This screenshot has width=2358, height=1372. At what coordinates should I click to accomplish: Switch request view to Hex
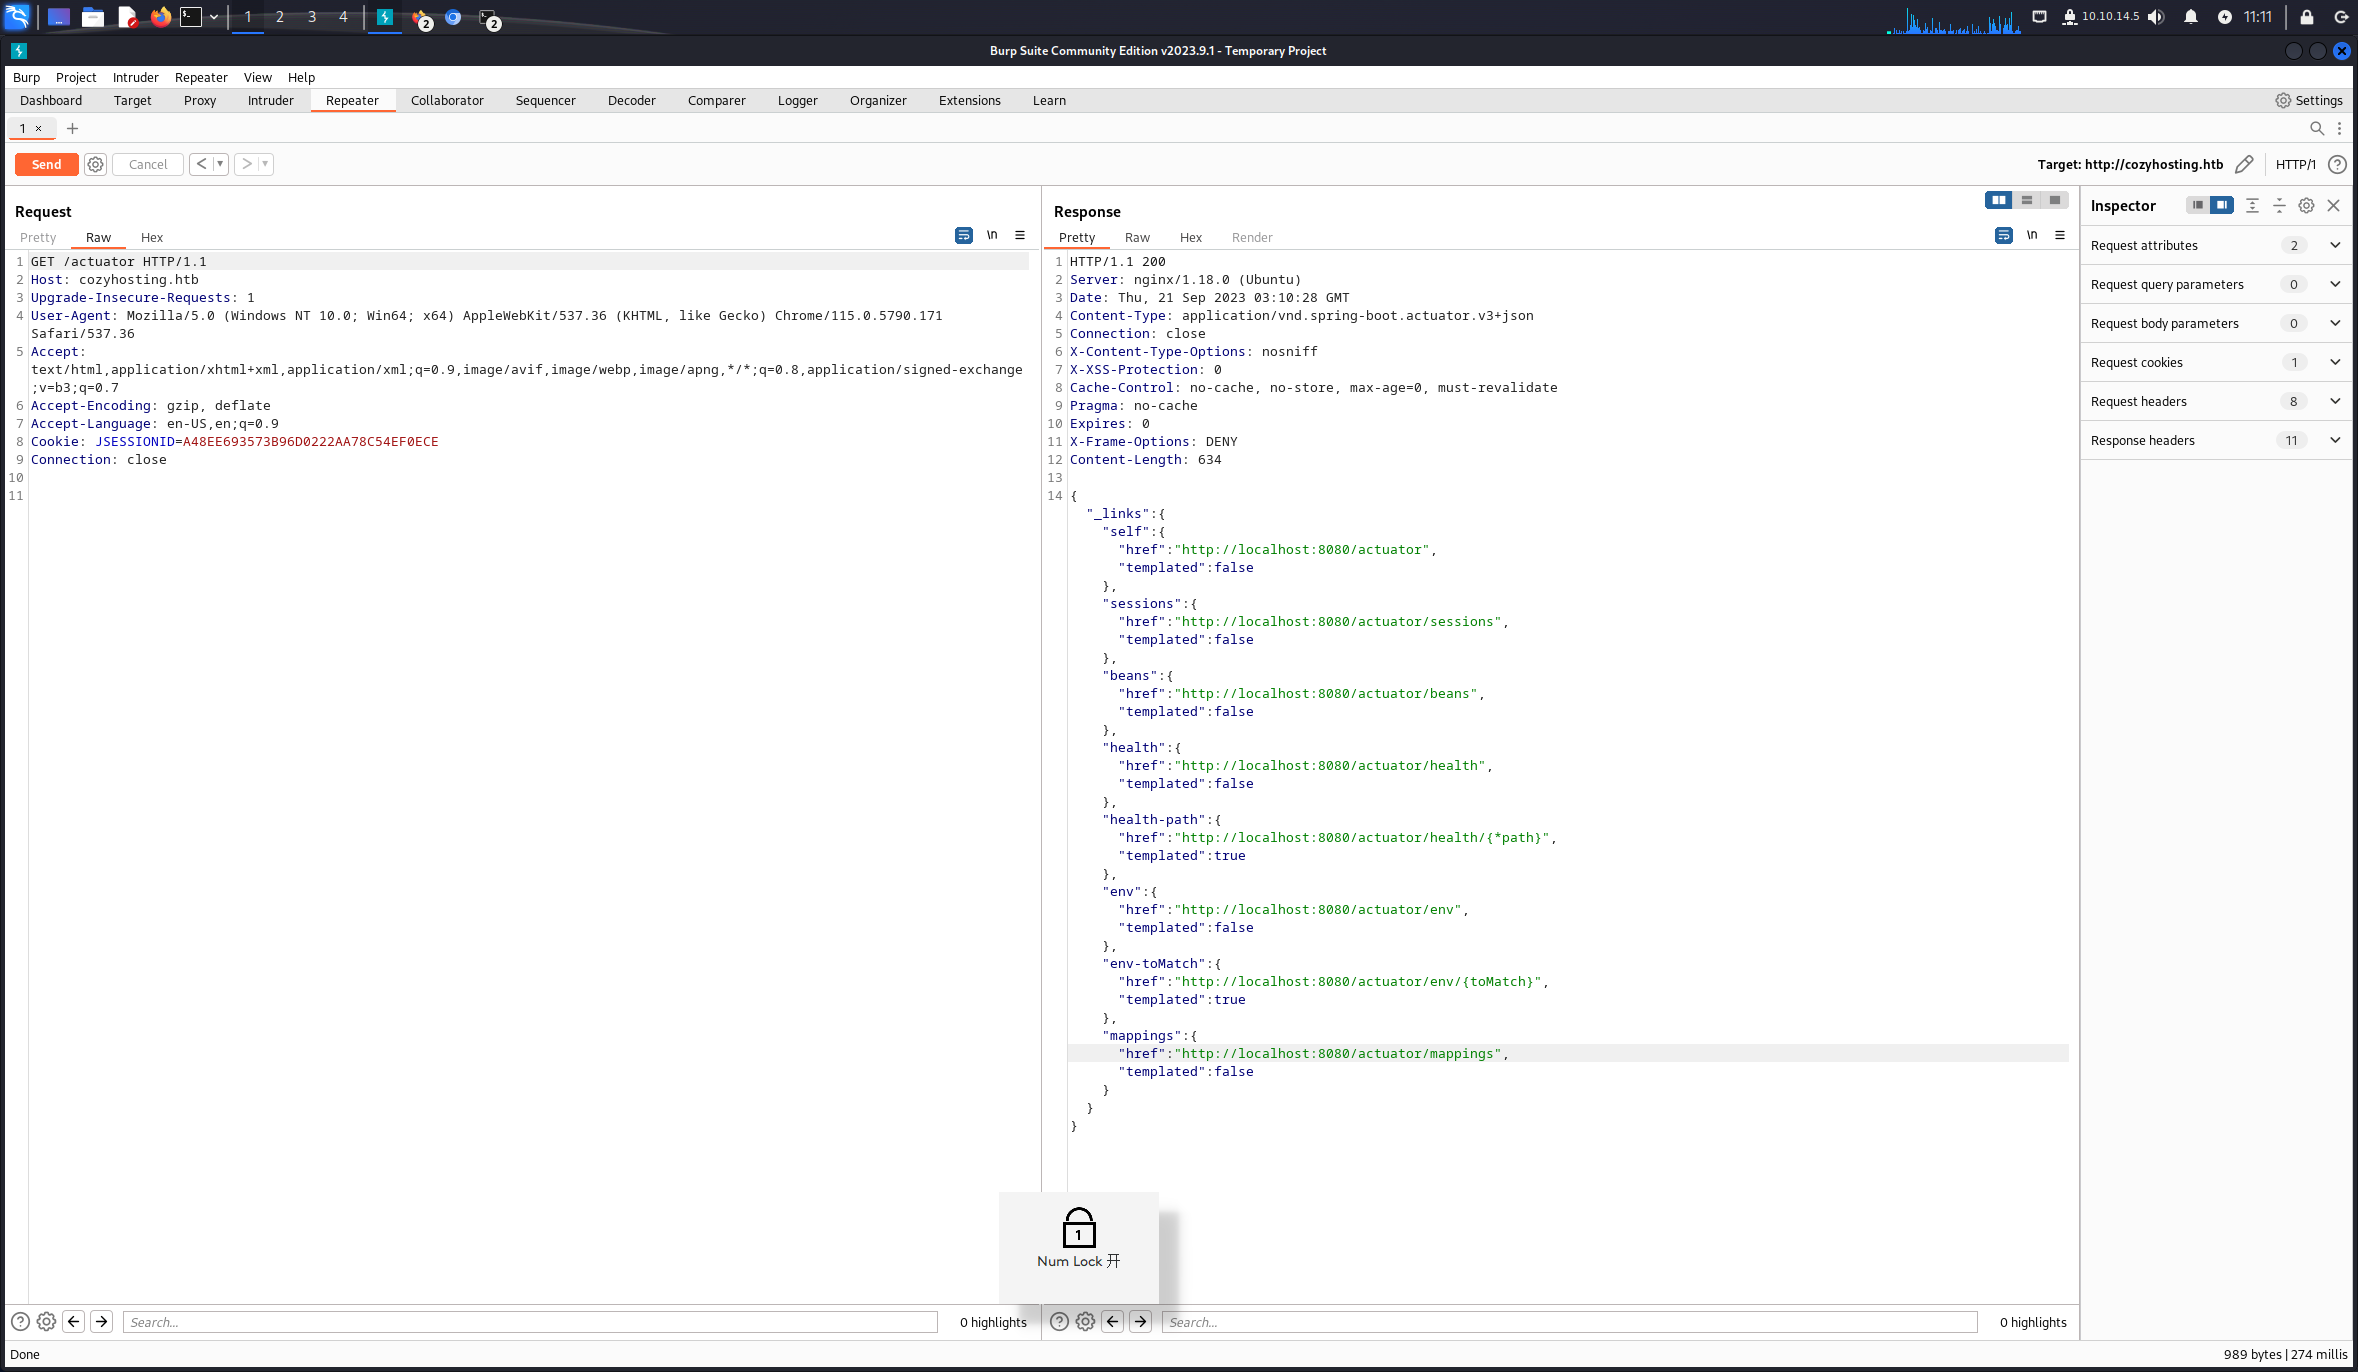pos(152,237)
